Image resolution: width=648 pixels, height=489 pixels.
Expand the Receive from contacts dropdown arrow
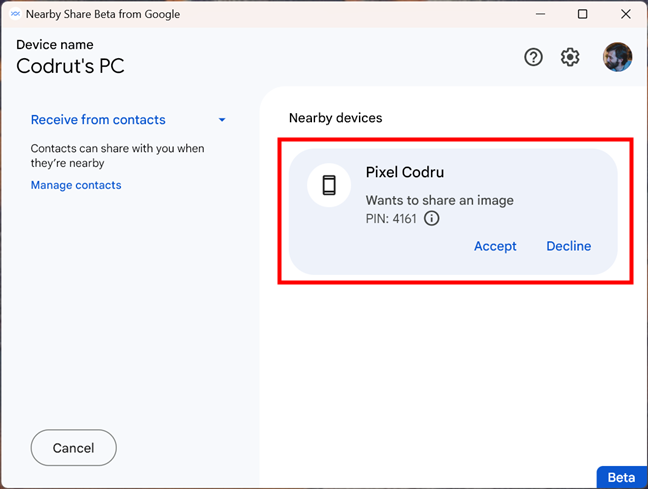pos(222,120)
